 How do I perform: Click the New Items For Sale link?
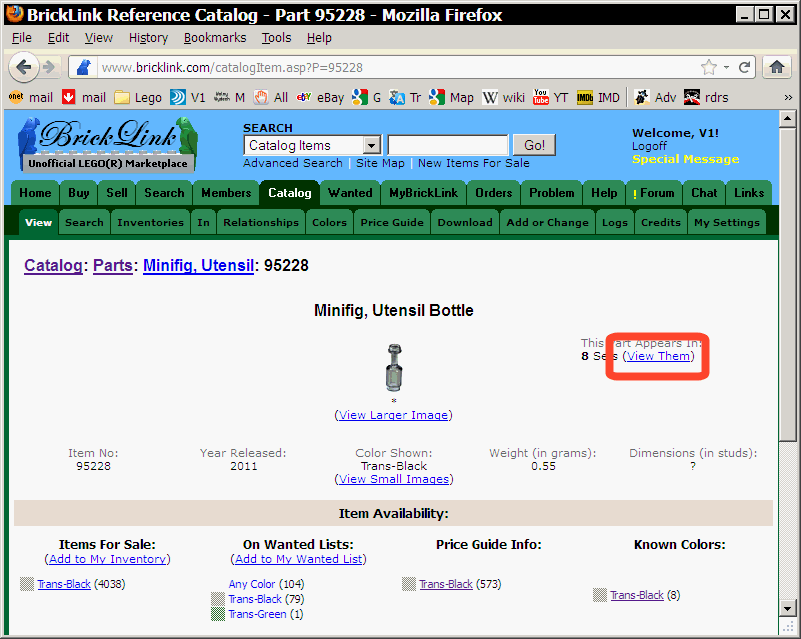click(x=474, y=163)
